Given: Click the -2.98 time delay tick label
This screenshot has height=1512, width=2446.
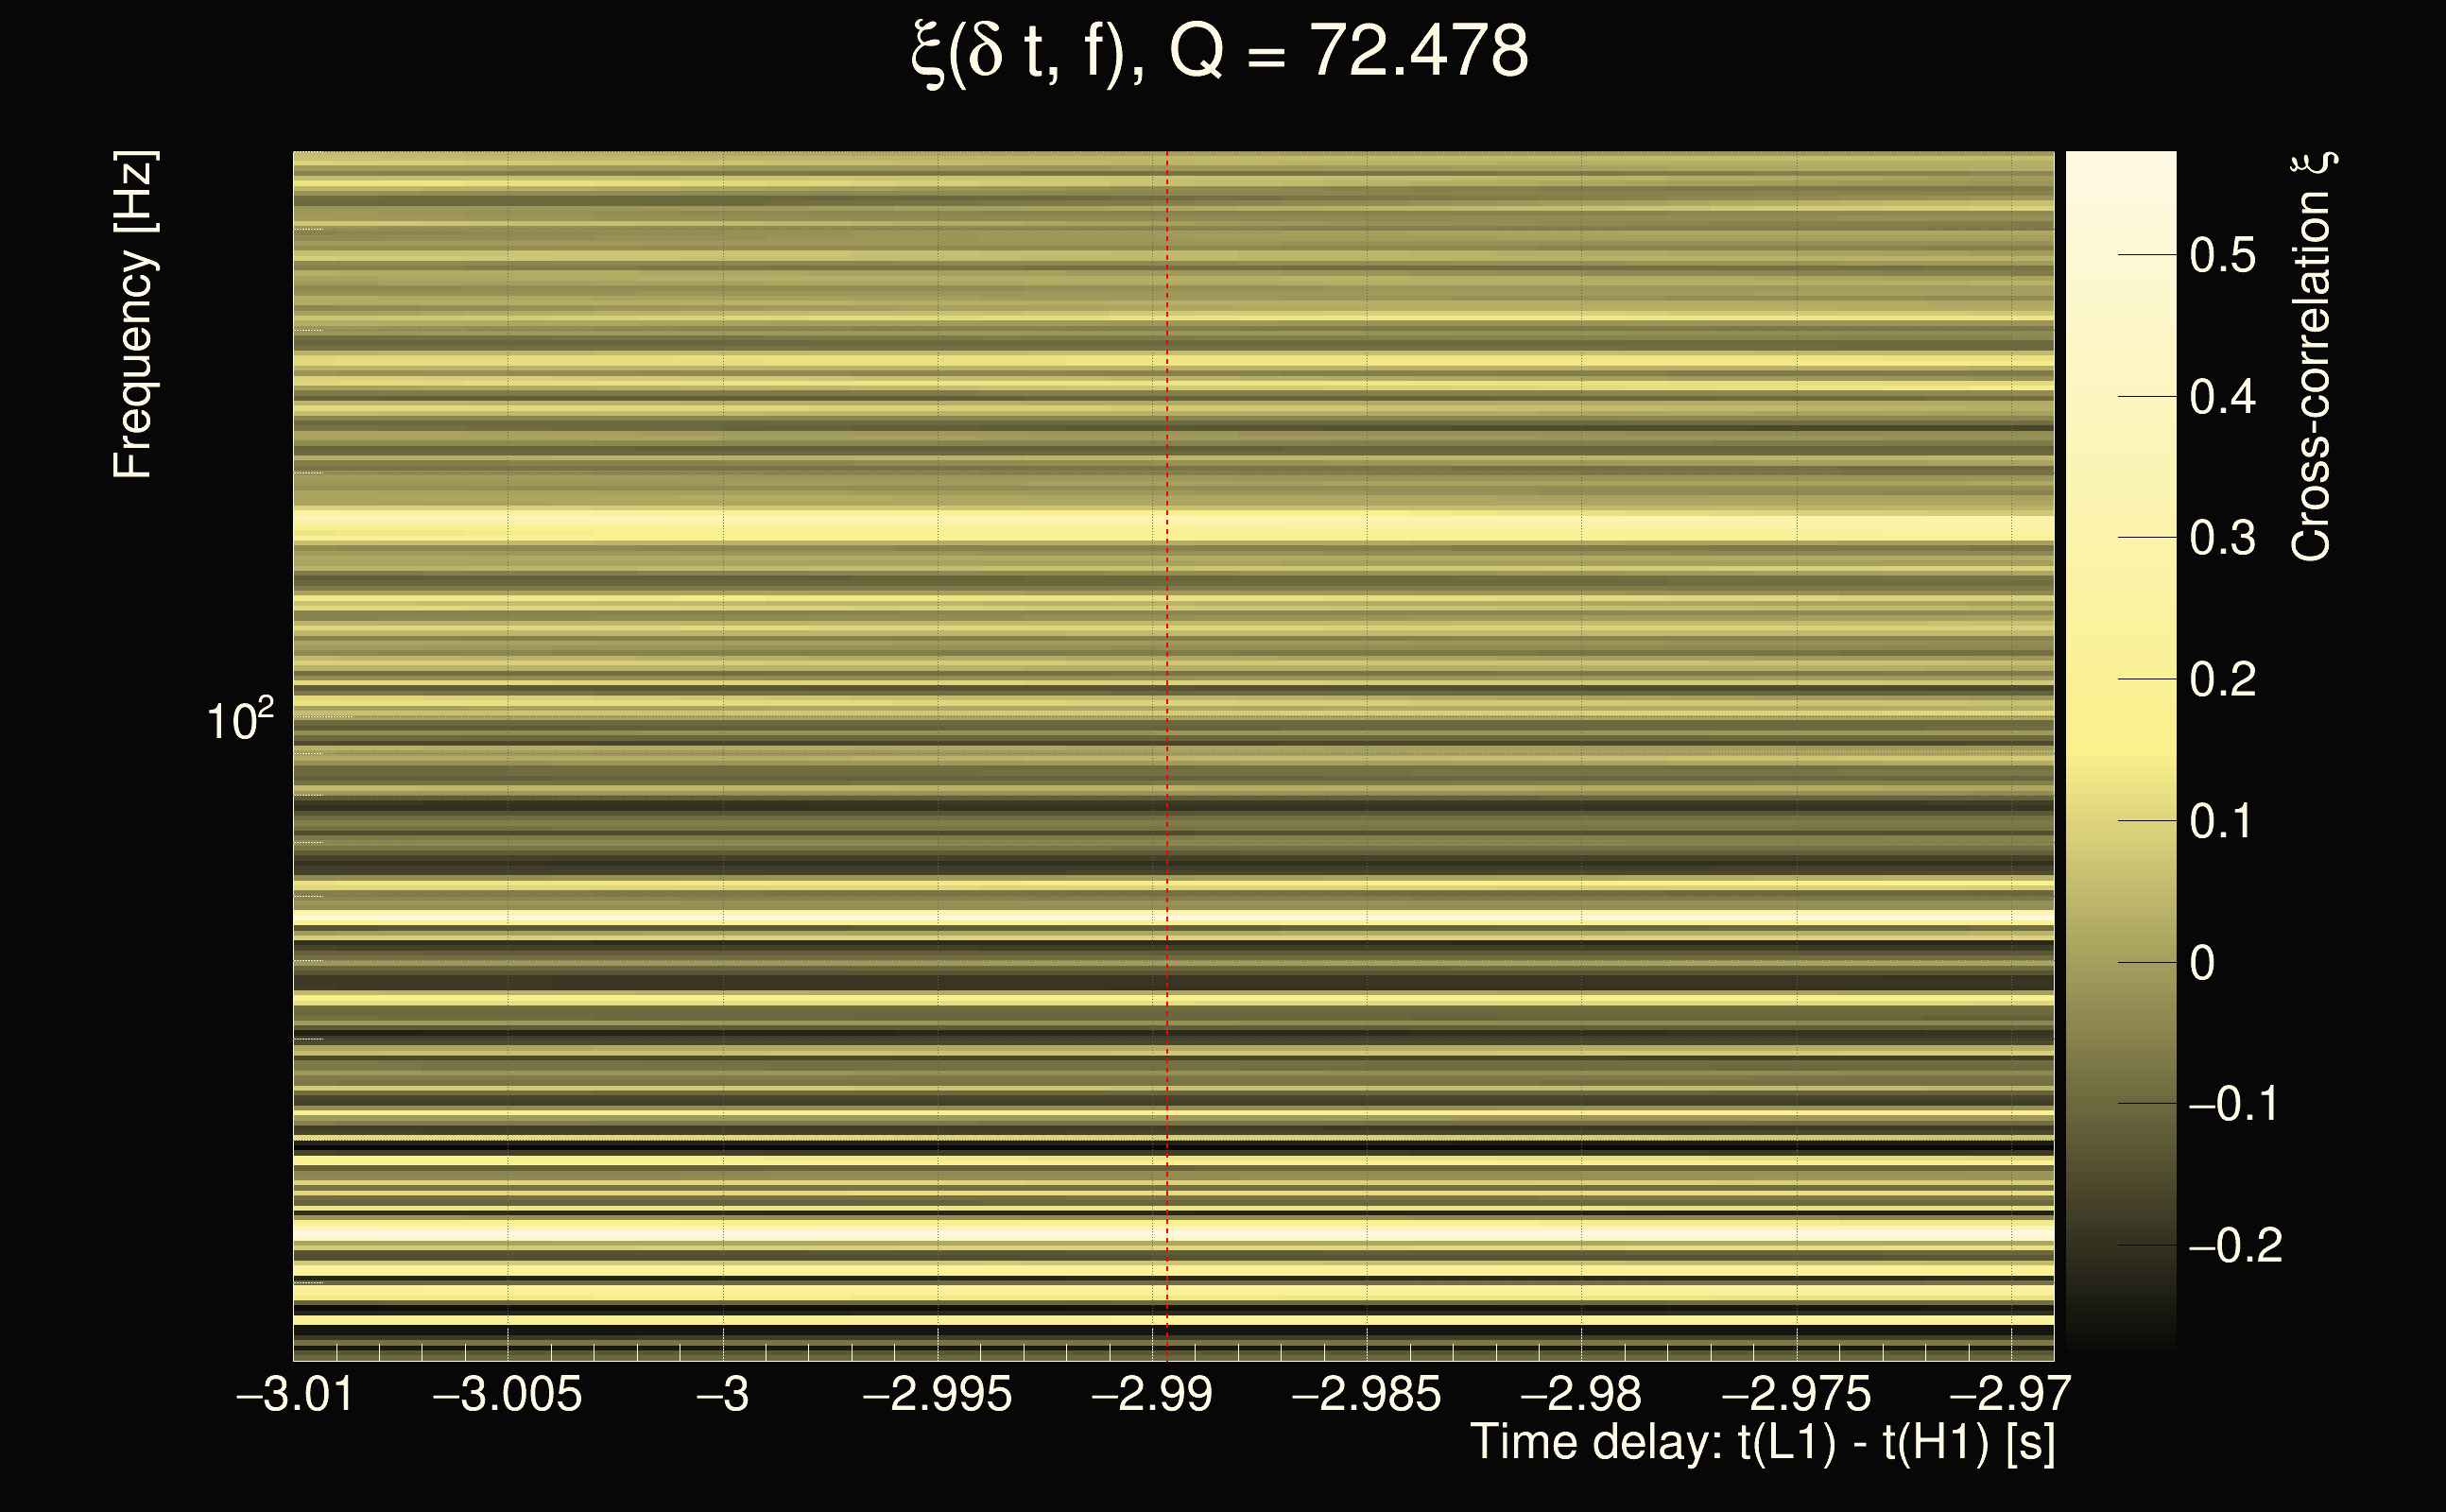Looking at the screenshot, I should tap(1581, 1394).
